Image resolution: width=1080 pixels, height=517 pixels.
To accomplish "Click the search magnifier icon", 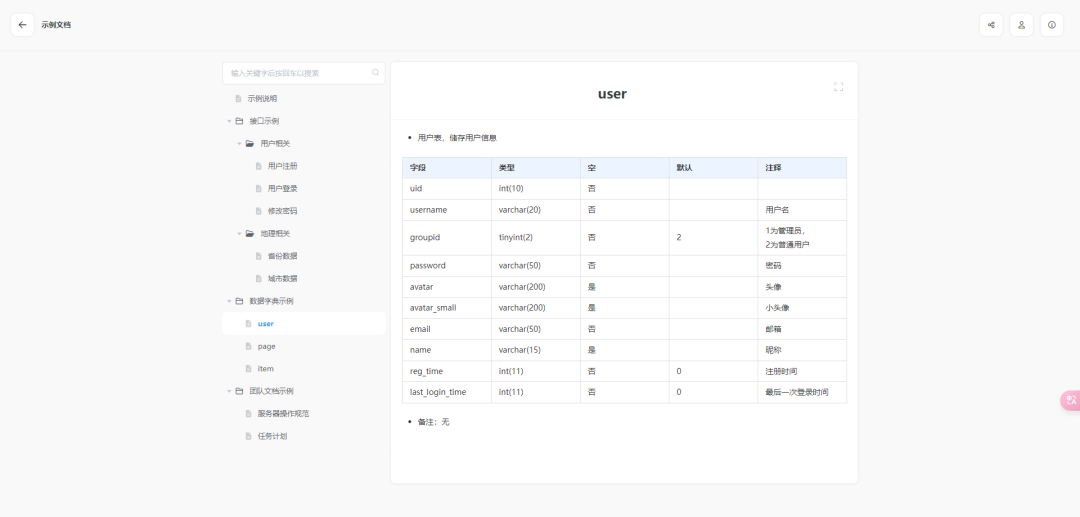I will [x=375, y=73].
